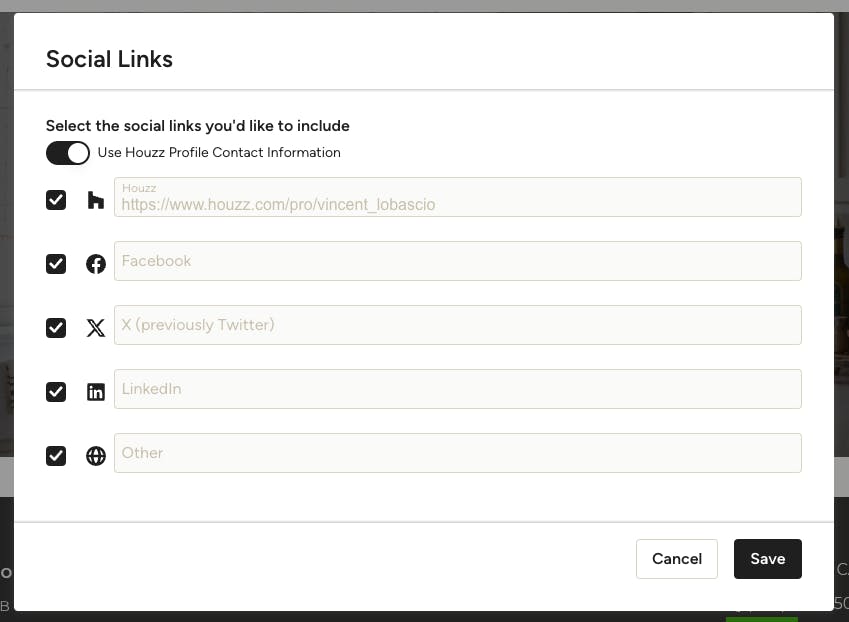The width and height of the screenshot is (849, 622).
Task: Uncheck the LinkedIn link checkbox
Action: pos(56,391)
